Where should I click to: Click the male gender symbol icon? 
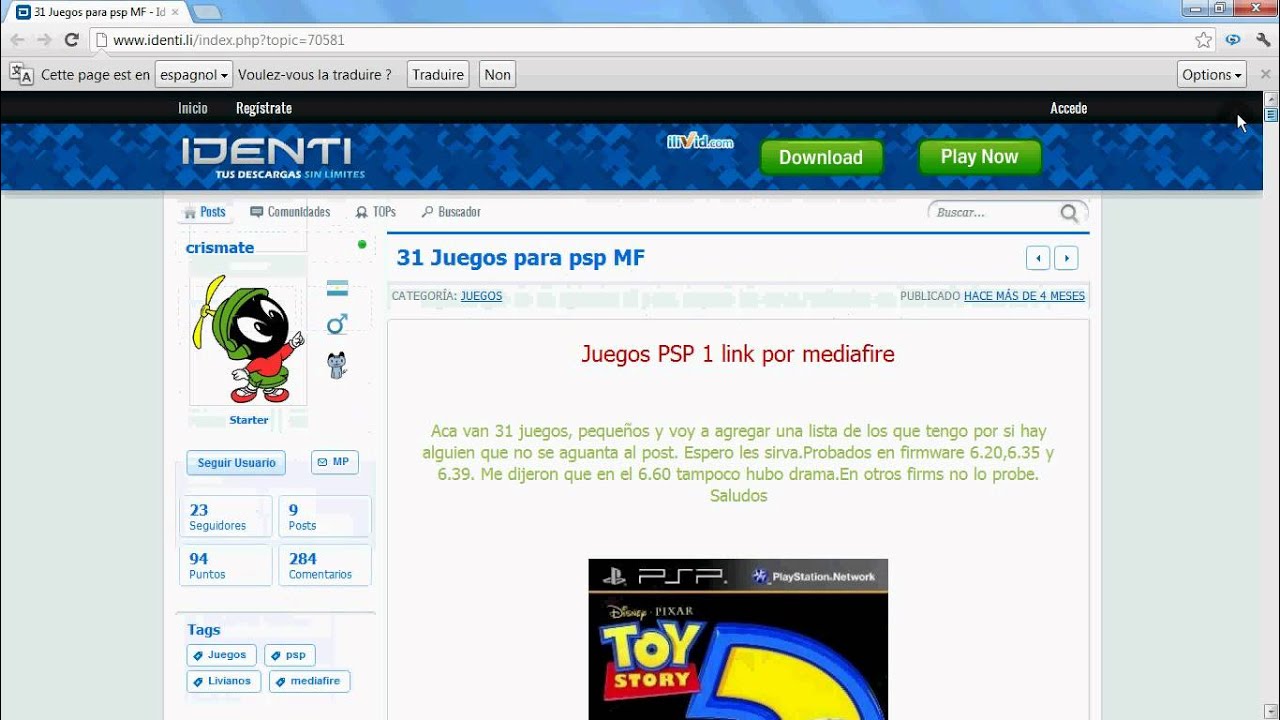click(337, 323)
